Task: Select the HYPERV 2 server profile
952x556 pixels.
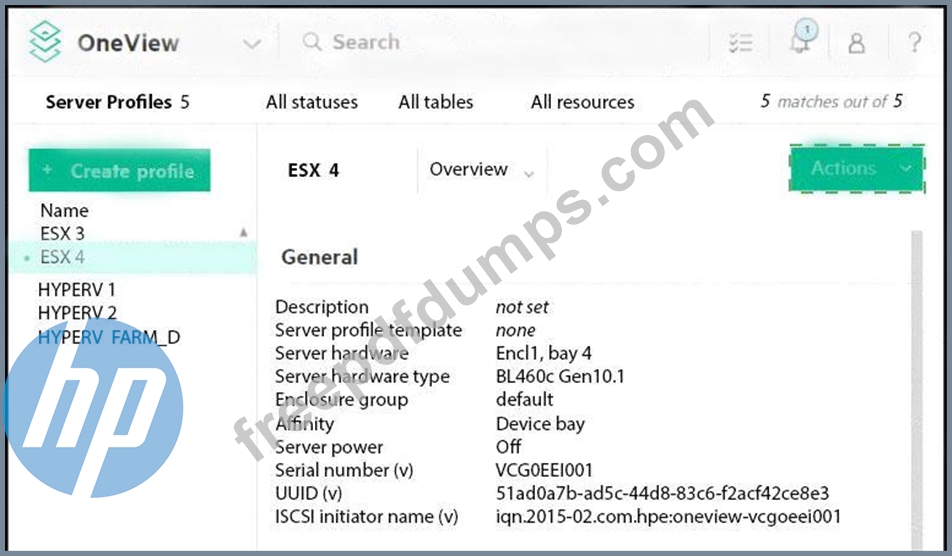Action: click(x=77, y=313)
